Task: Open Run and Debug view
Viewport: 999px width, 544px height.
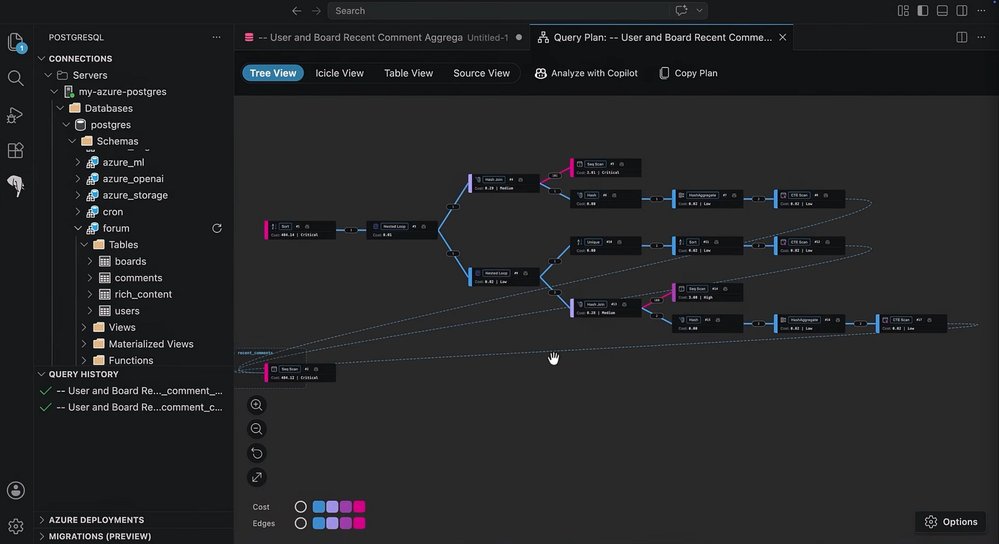Action: (15, 115)
